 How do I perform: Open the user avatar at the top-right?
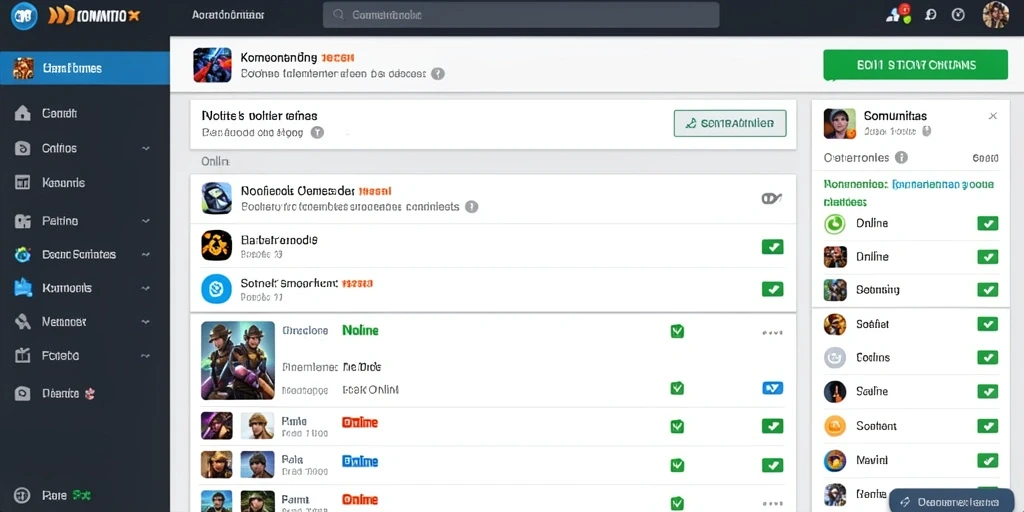click(x=995, y=14)
